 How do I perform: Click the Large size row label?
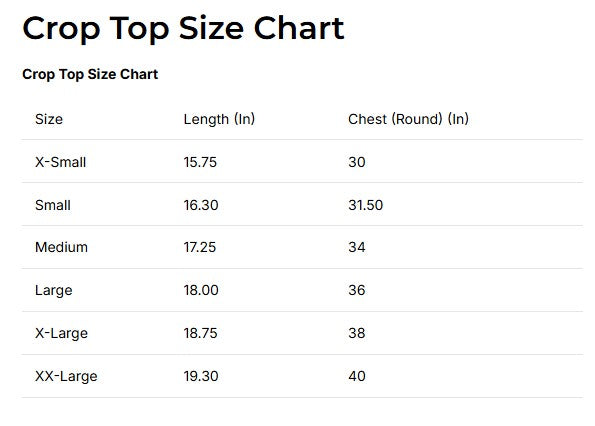[54, 291]
